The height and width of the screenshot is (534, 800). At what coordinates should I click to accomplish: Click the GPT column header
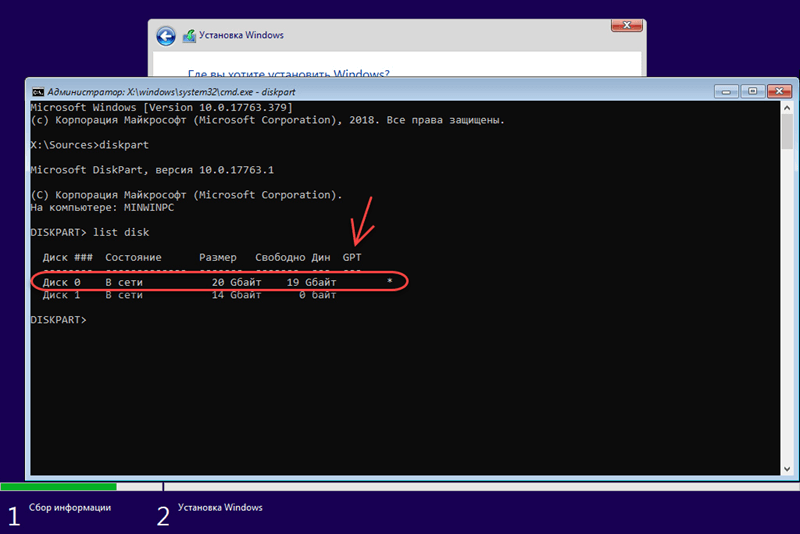pos(352,258)
